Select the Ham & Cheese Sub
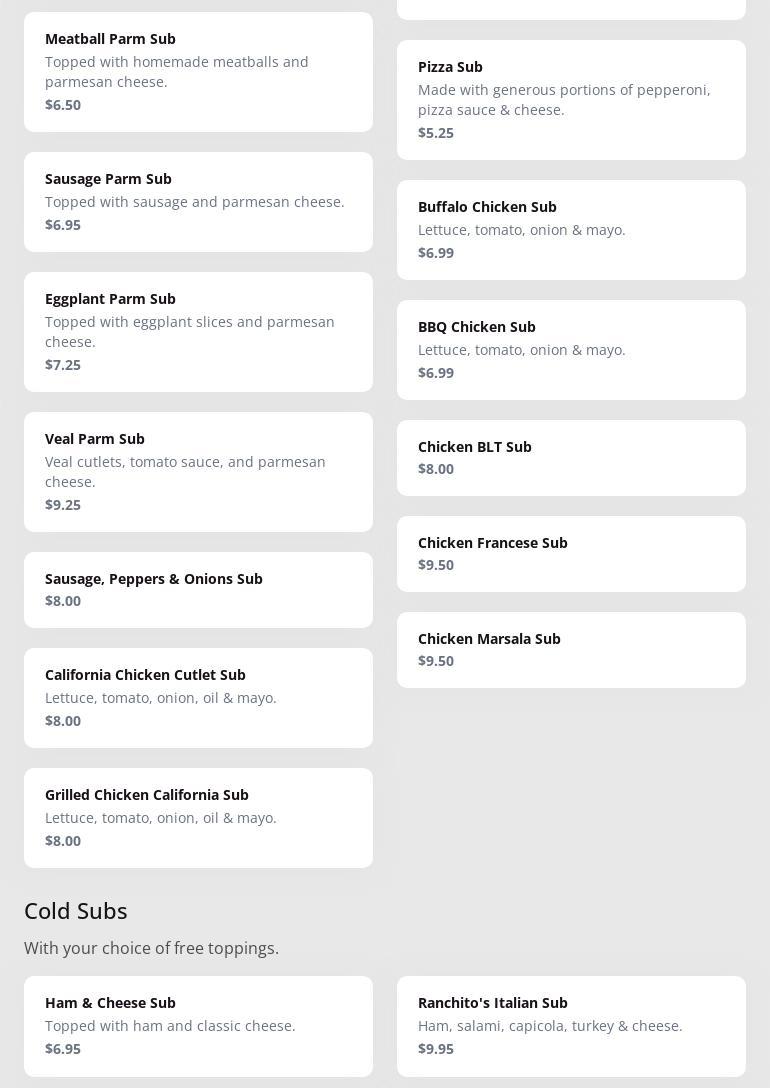The image size is (770, 1088). pos(198,1027)
